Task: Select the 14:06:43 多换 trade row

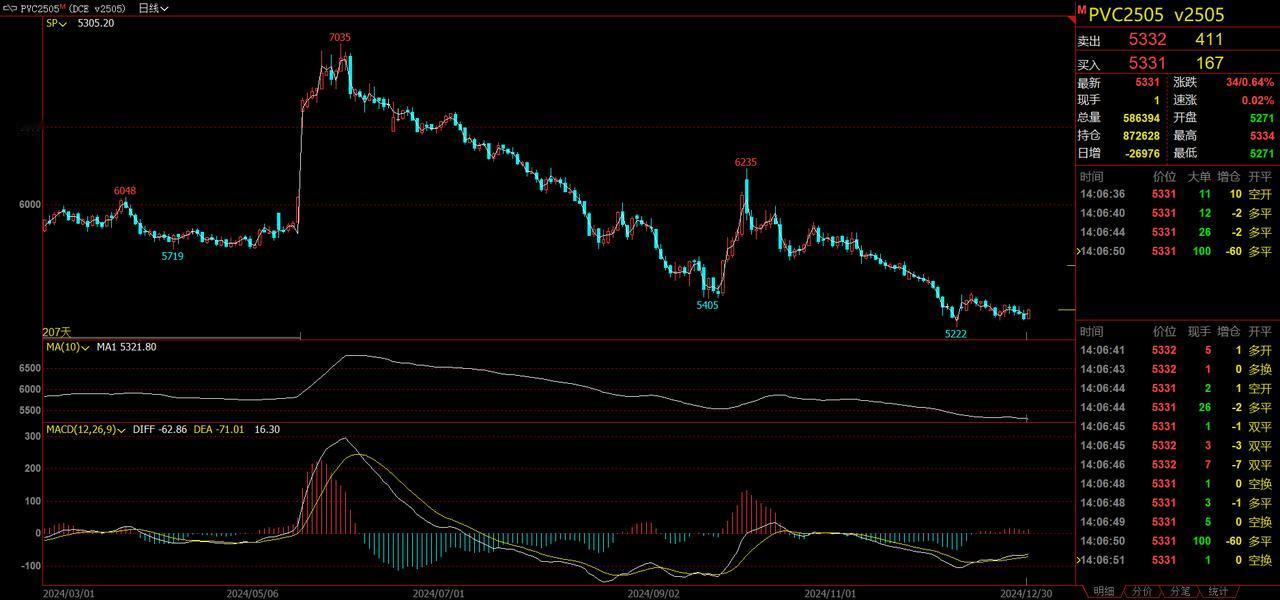Action: (1177, 369)
